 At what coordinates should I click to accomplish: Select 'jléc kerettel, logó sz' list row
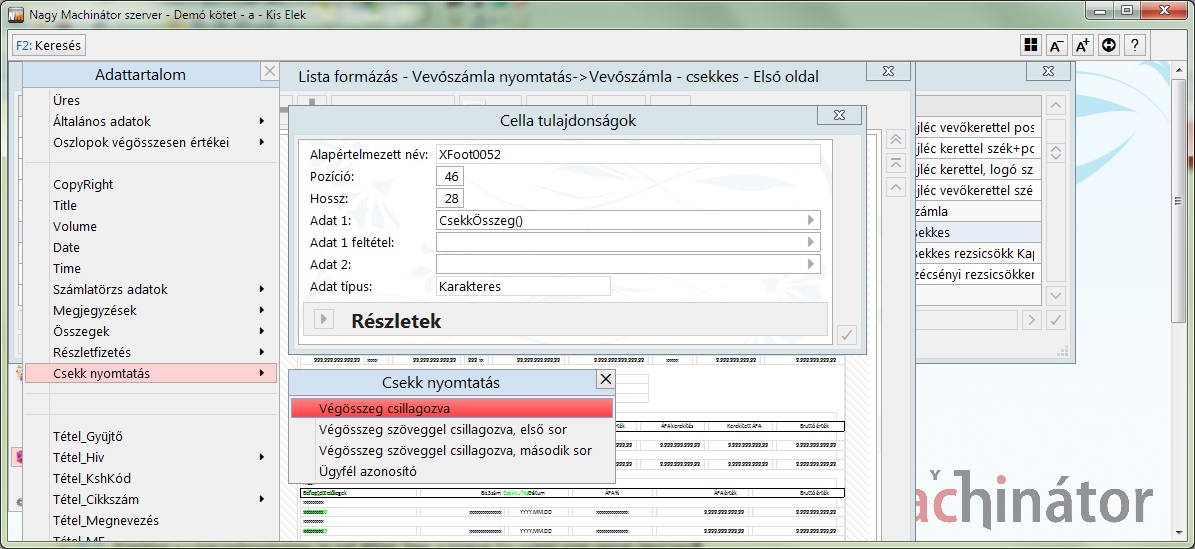pos(979,169)
